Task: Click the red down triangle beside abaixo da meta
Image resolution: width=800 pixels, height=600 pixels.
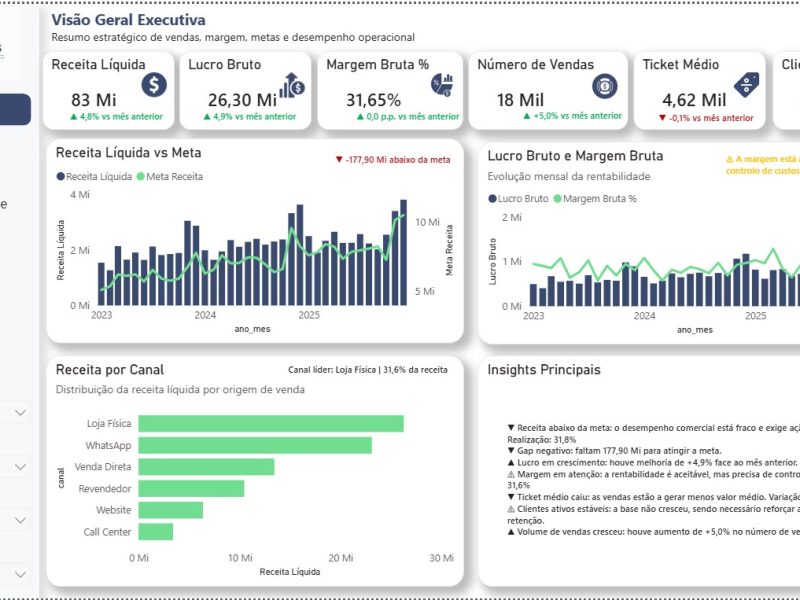Action: [339, 159]
